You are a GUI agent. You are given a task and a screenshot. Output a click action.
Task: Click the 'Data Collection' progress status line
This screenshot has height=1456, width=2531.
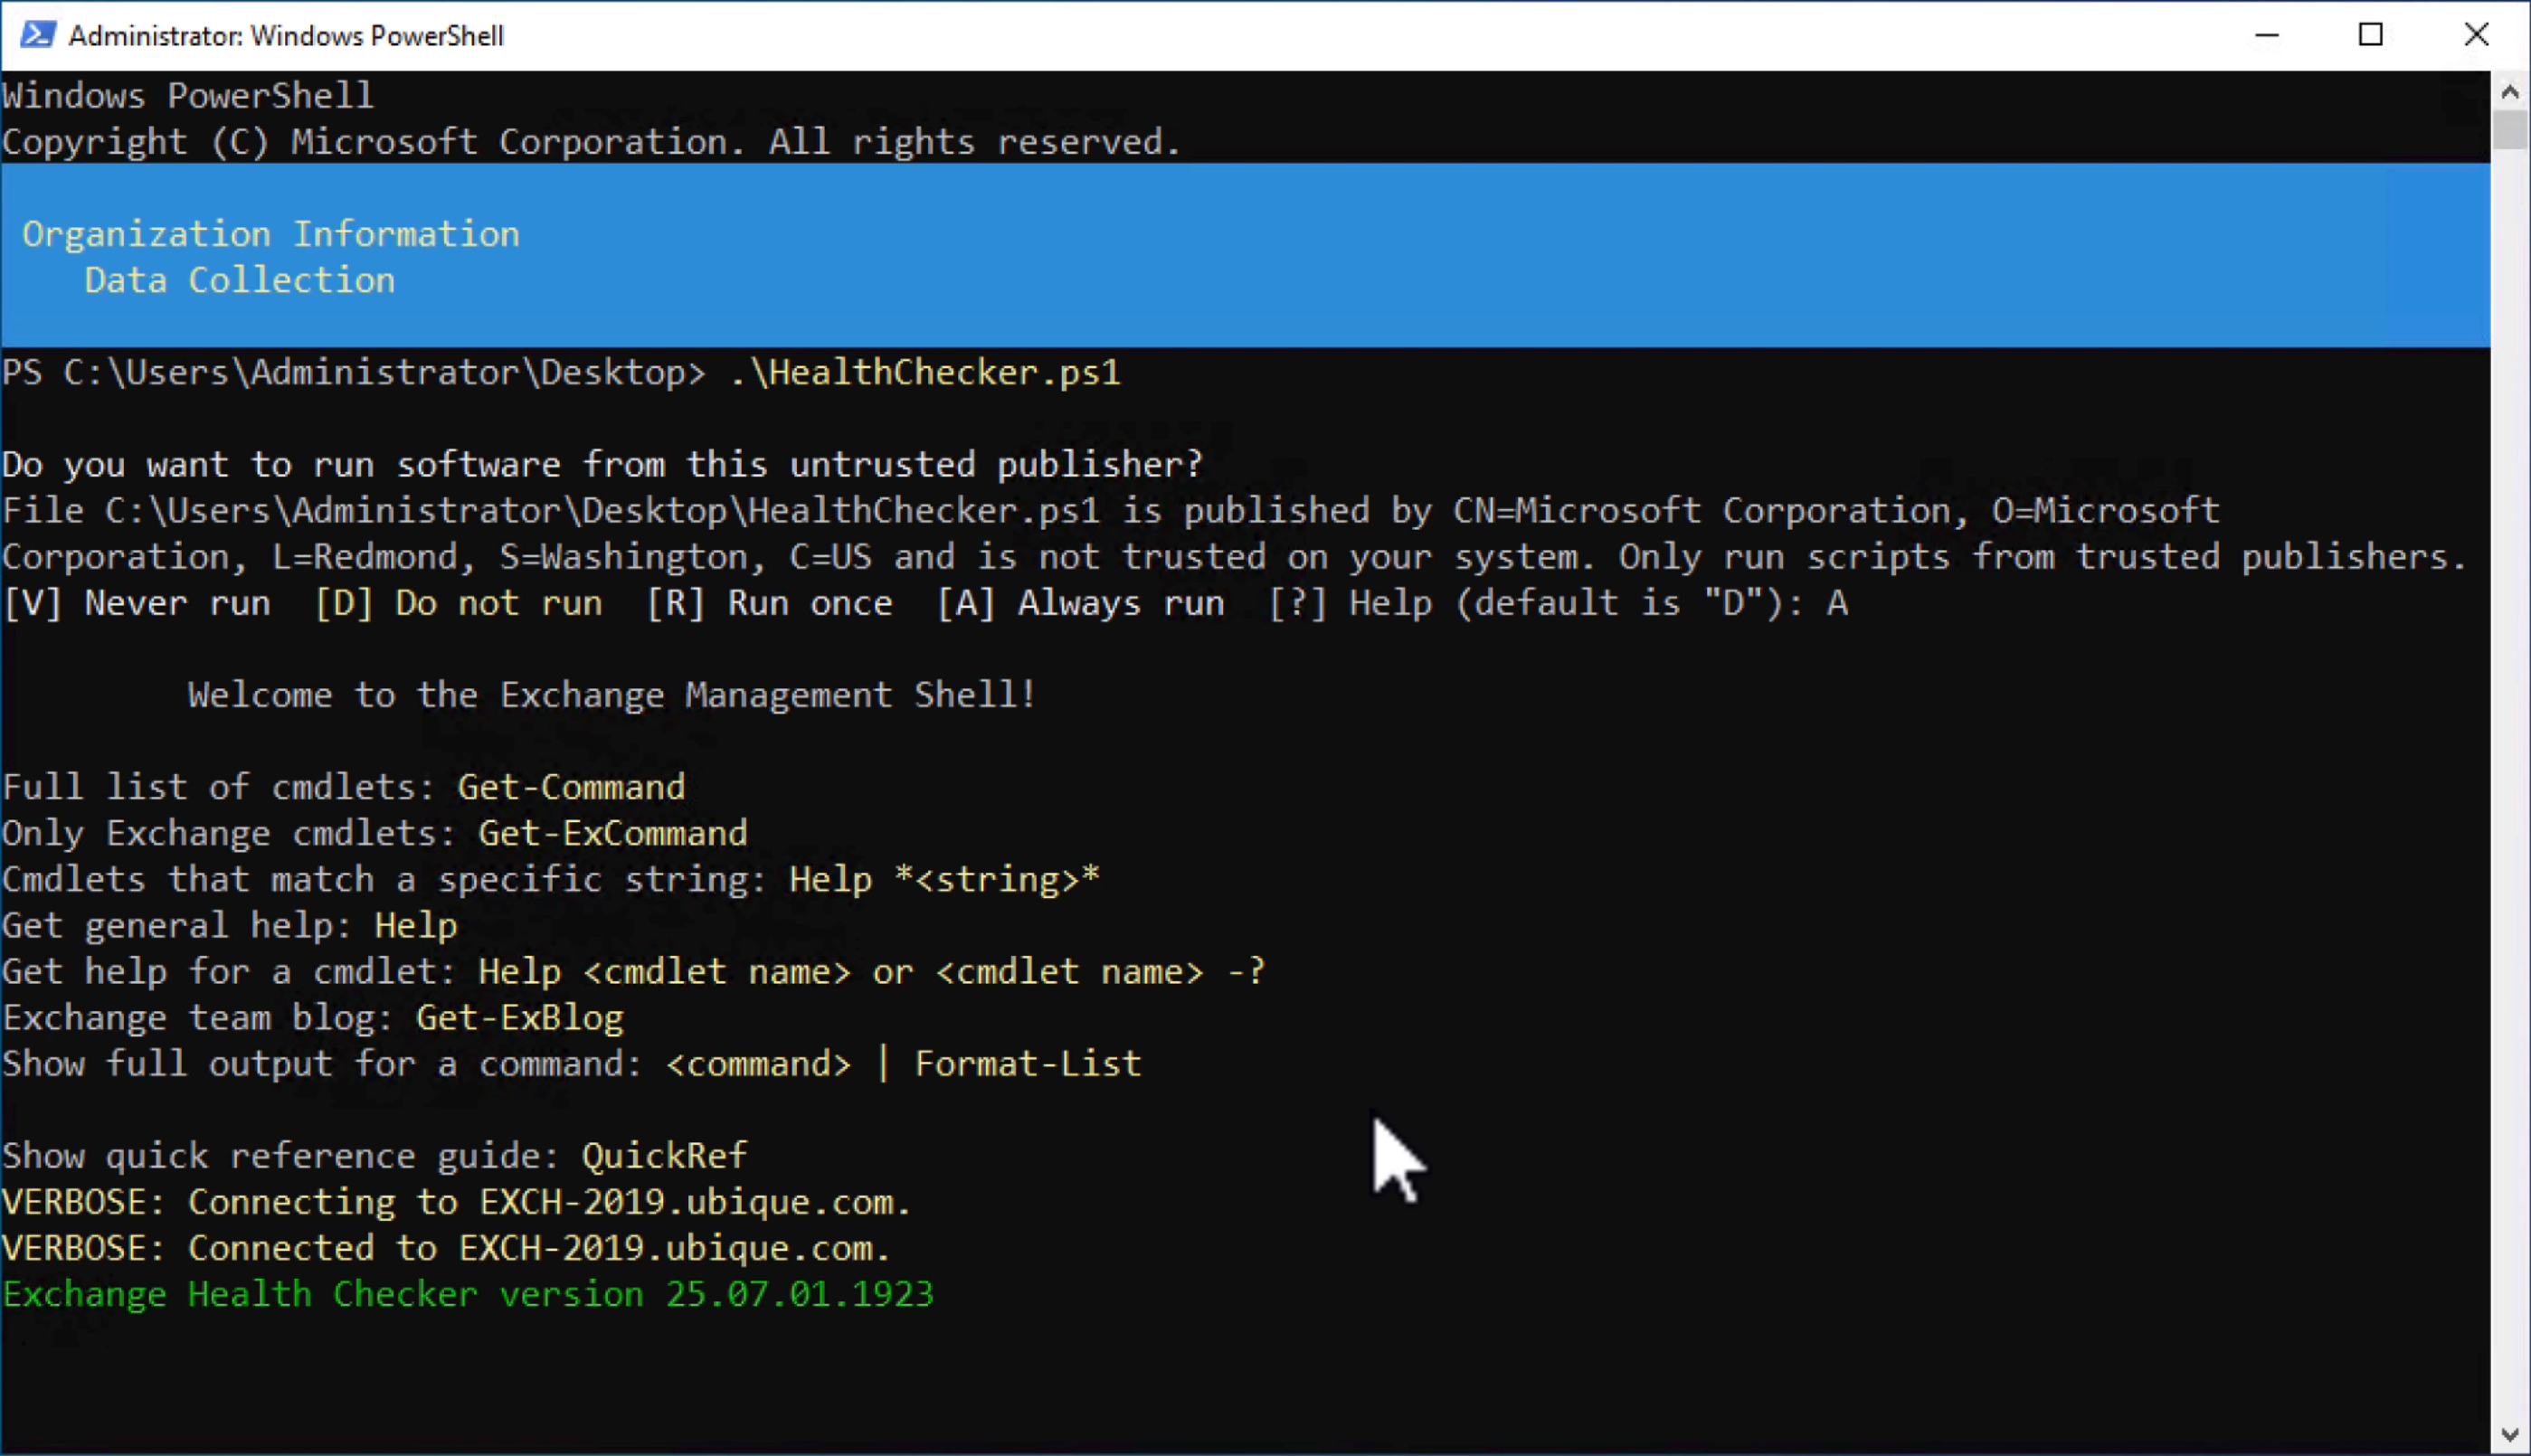pyautogui.click(x=240, y=280)
